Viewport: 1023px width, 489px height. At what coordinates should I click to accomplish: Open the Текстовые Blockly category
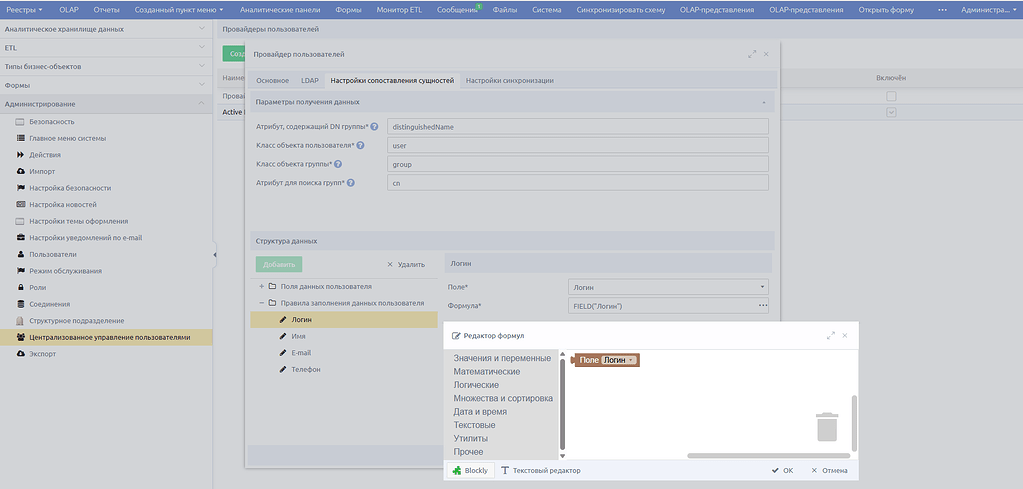[x=474, y=425]
